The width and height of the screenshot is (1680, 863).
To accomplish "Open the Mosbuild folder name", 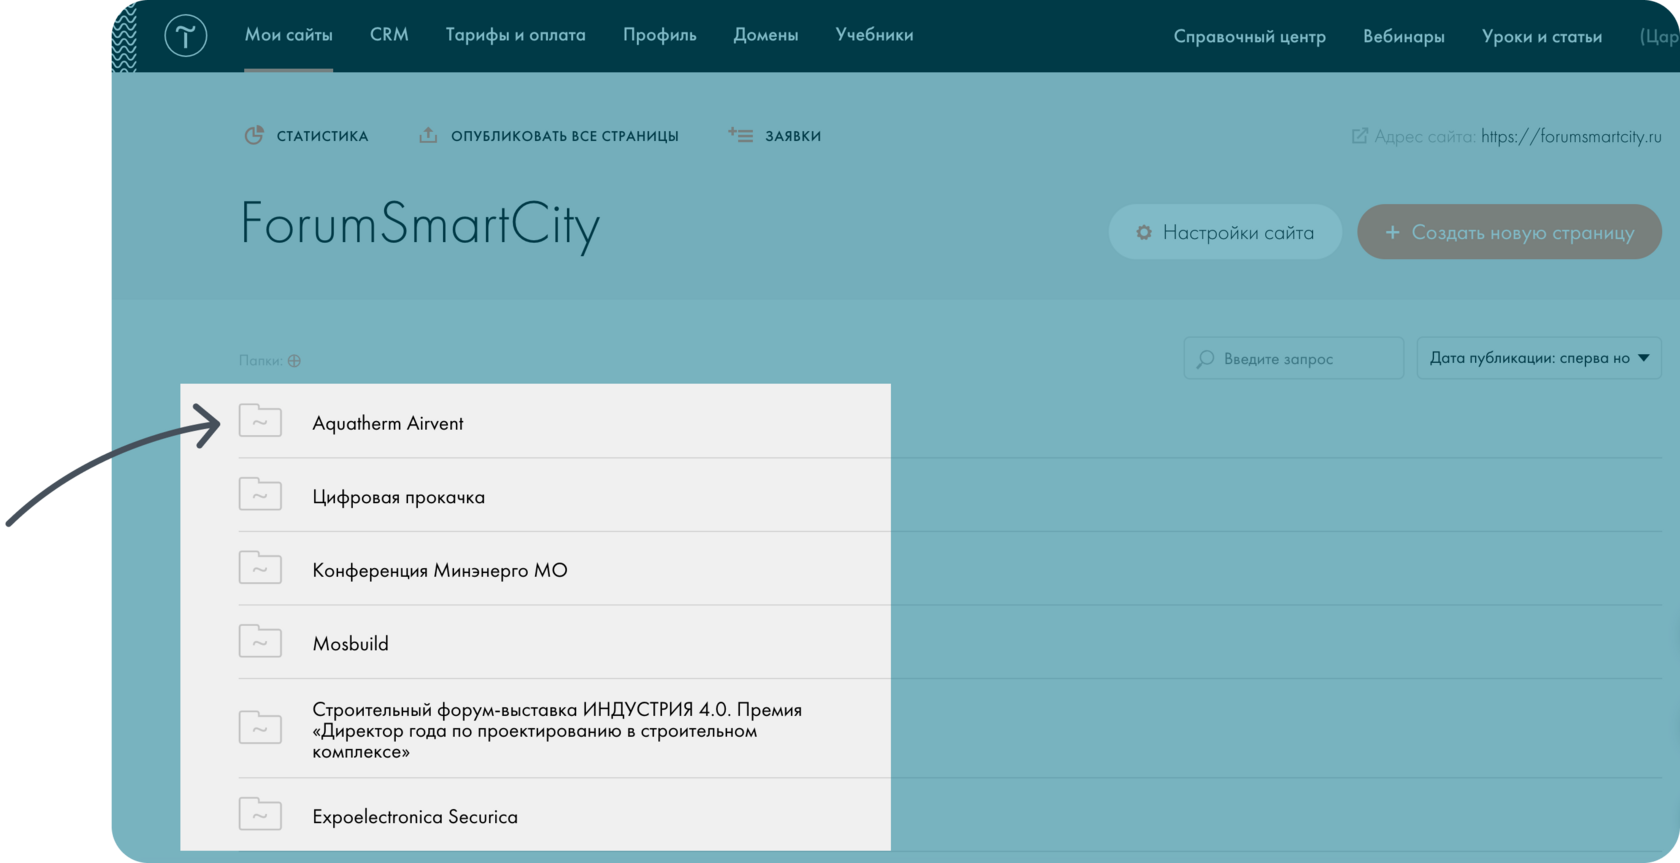I will click(350, 644).
